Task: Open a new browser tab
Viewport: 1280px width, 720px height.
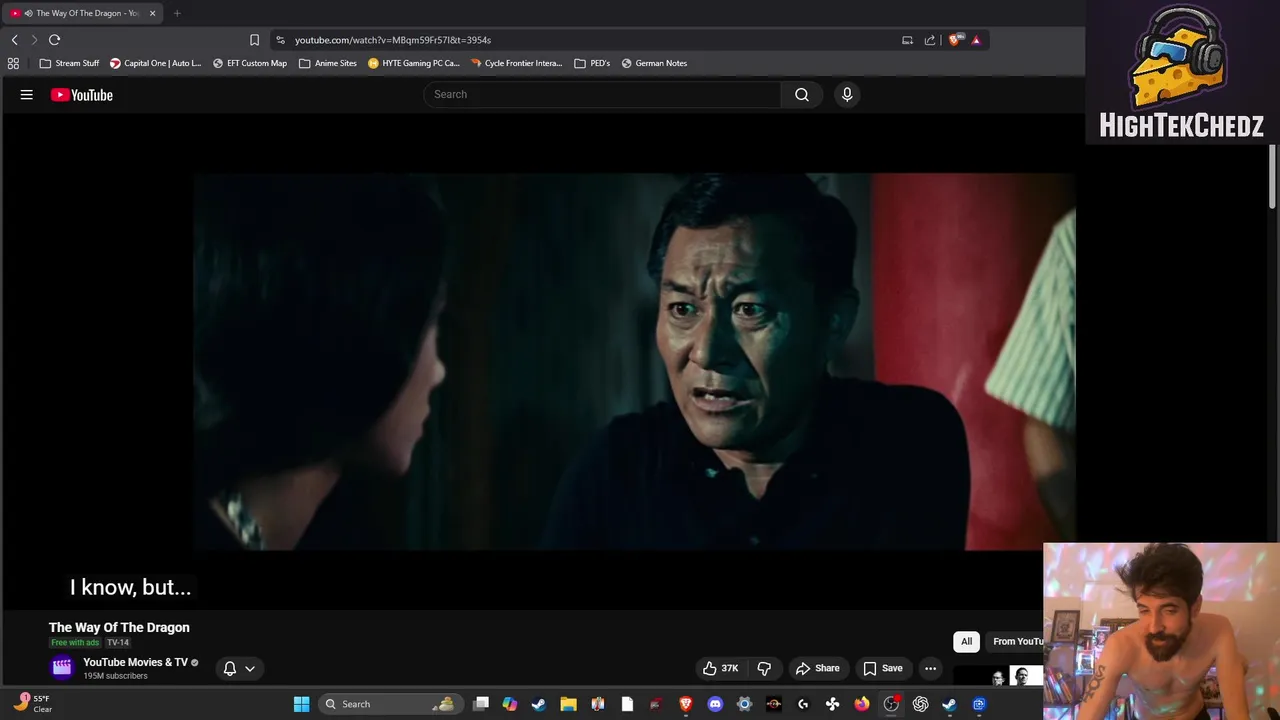Action: 177,13
